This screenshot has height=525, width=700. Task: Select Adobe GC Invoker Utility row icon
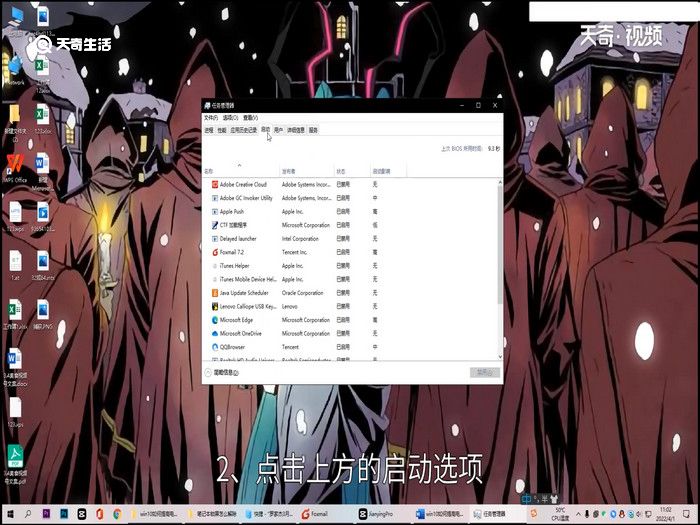click(215, 198)
